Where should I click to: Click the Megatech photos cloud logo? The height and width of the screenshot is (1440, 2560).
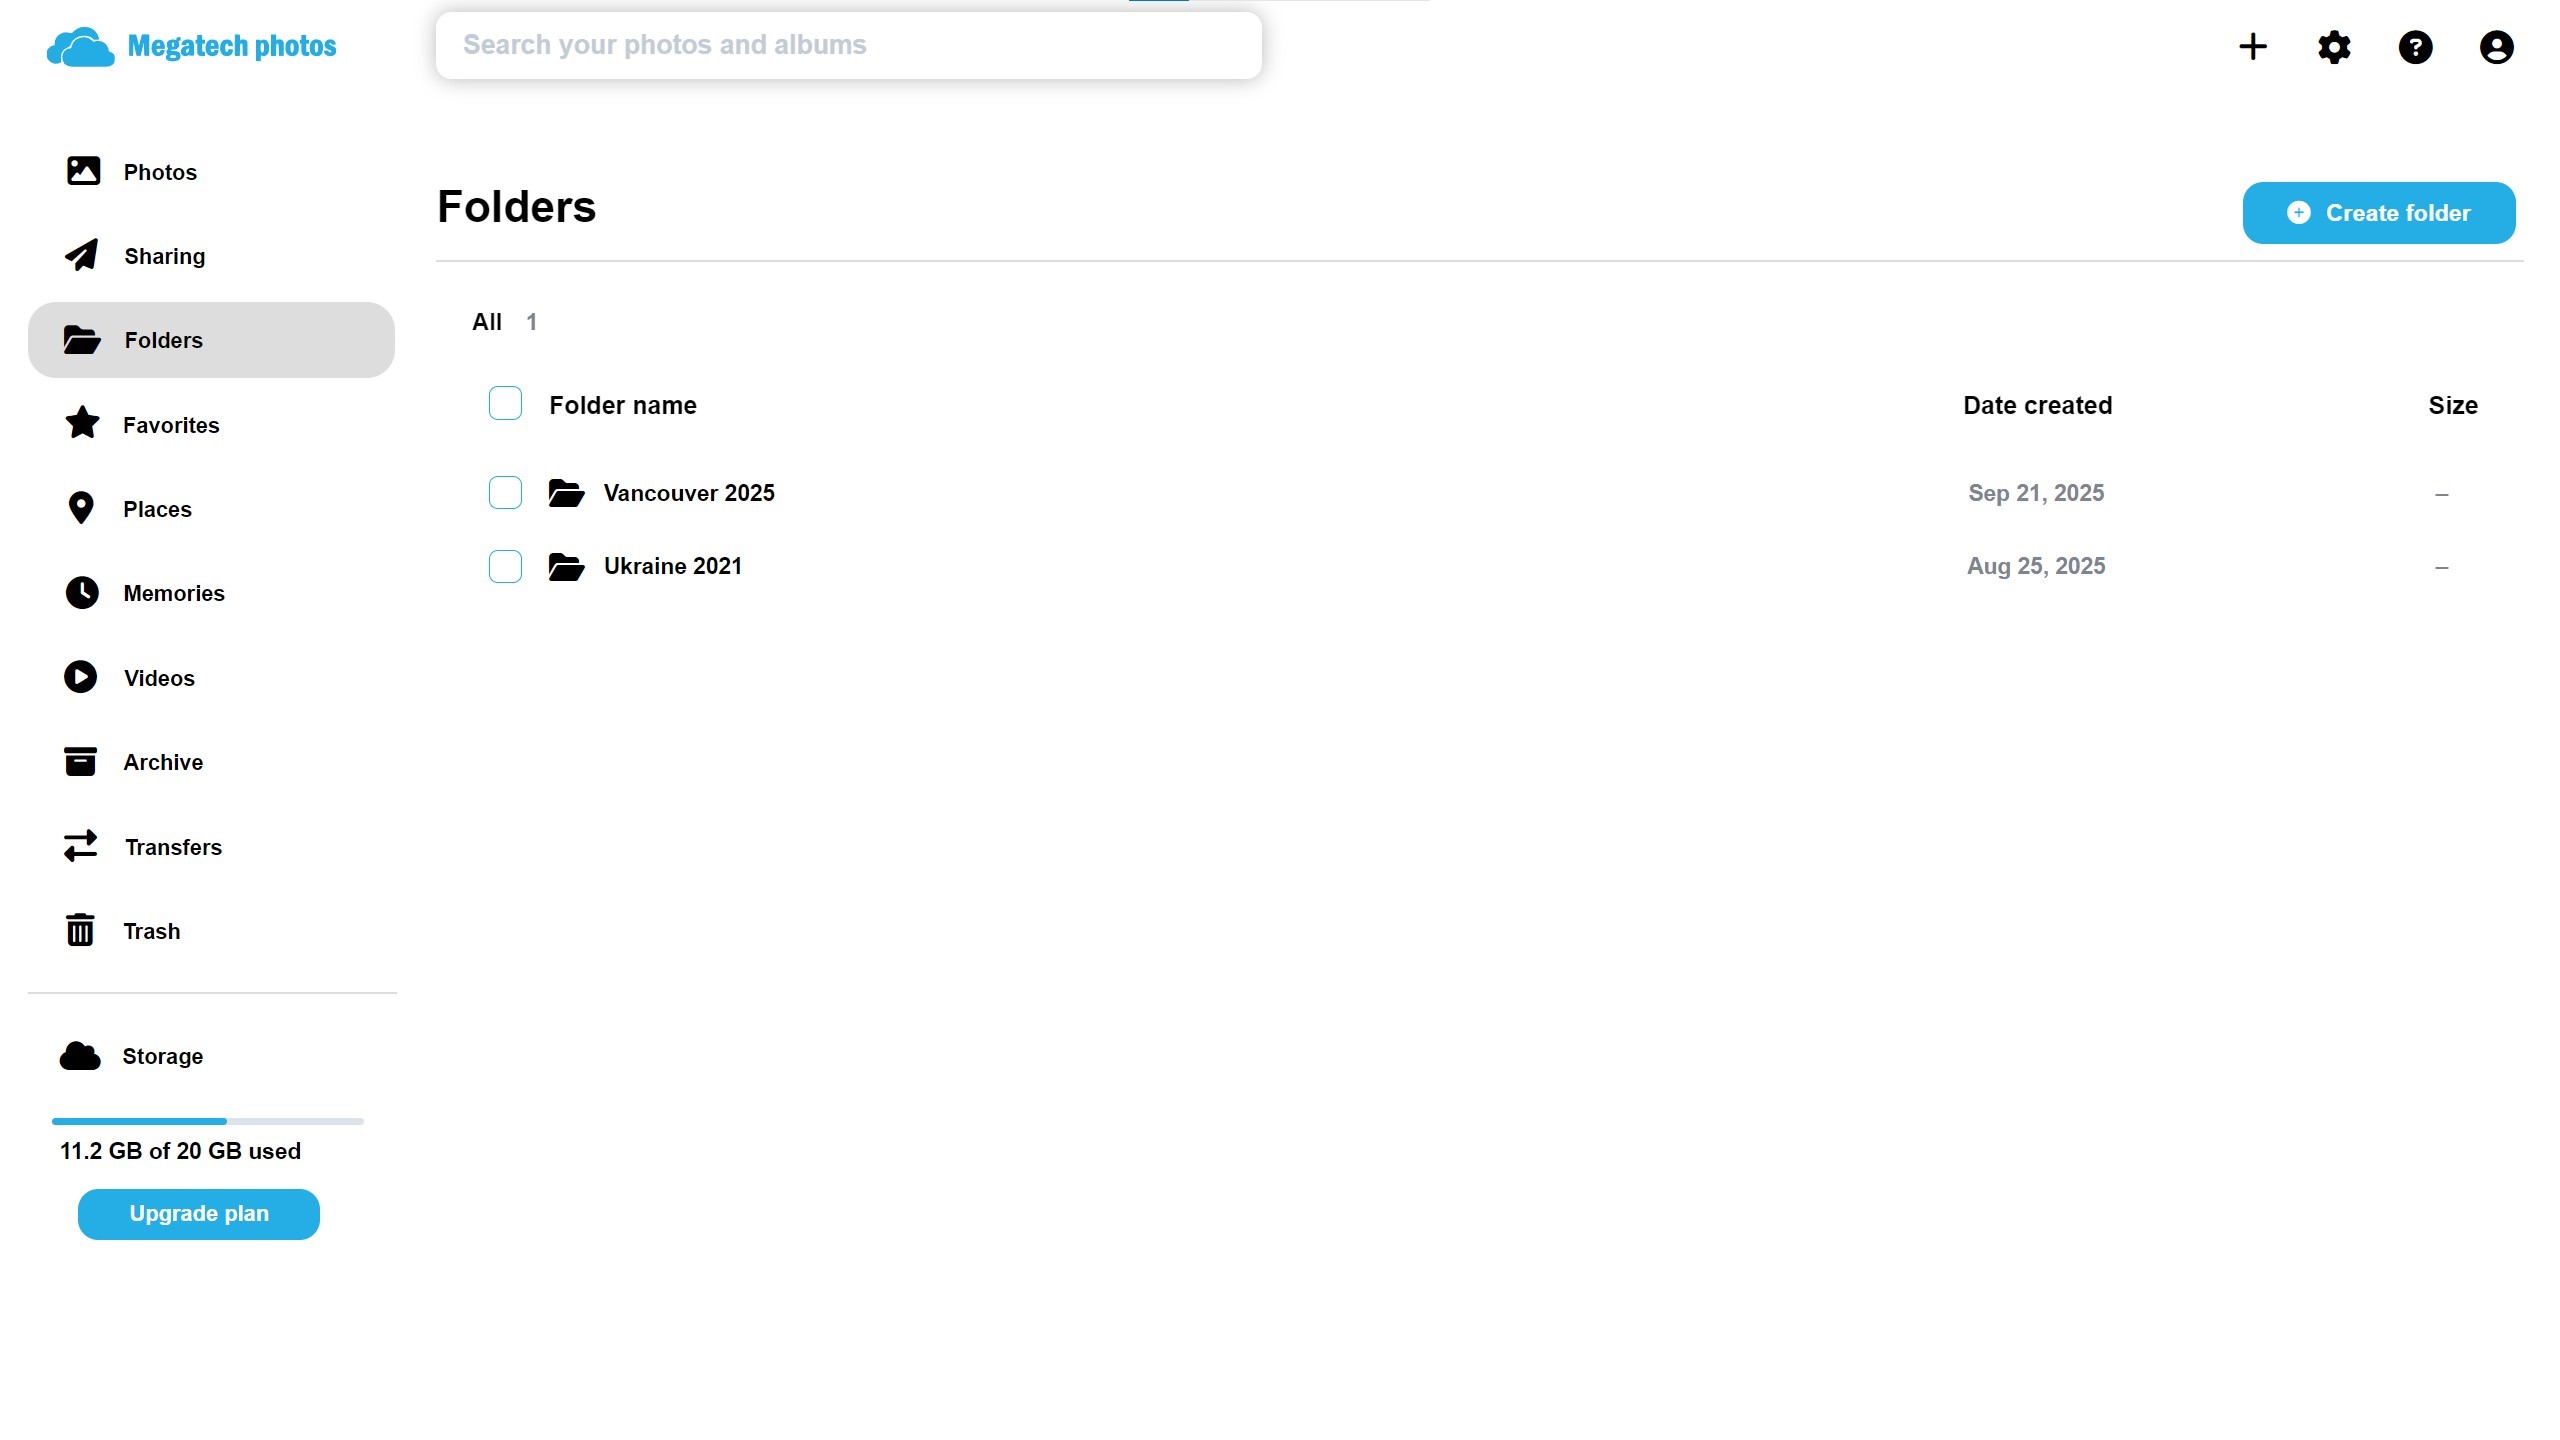(81, 47)
